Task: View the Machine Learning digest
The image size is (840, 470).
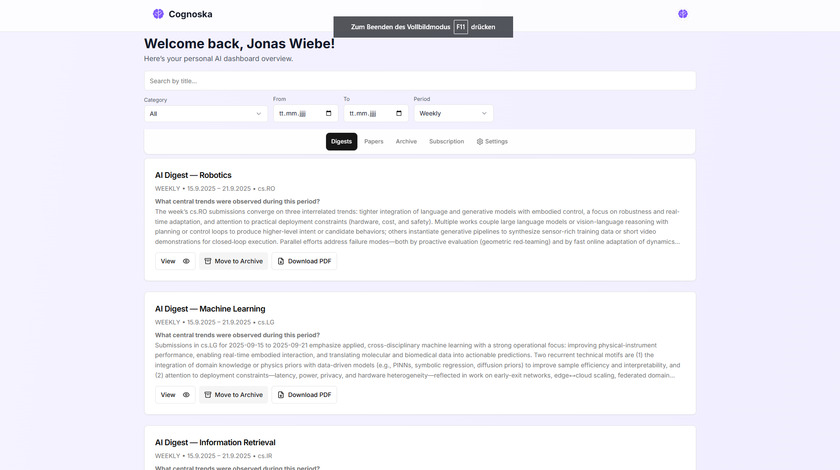Action: pos(175,395)
